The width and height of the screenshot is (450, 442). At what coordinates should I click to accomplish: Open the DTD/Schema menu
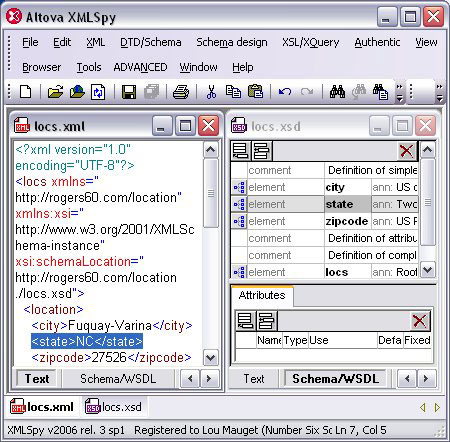(x=151, y=42)
